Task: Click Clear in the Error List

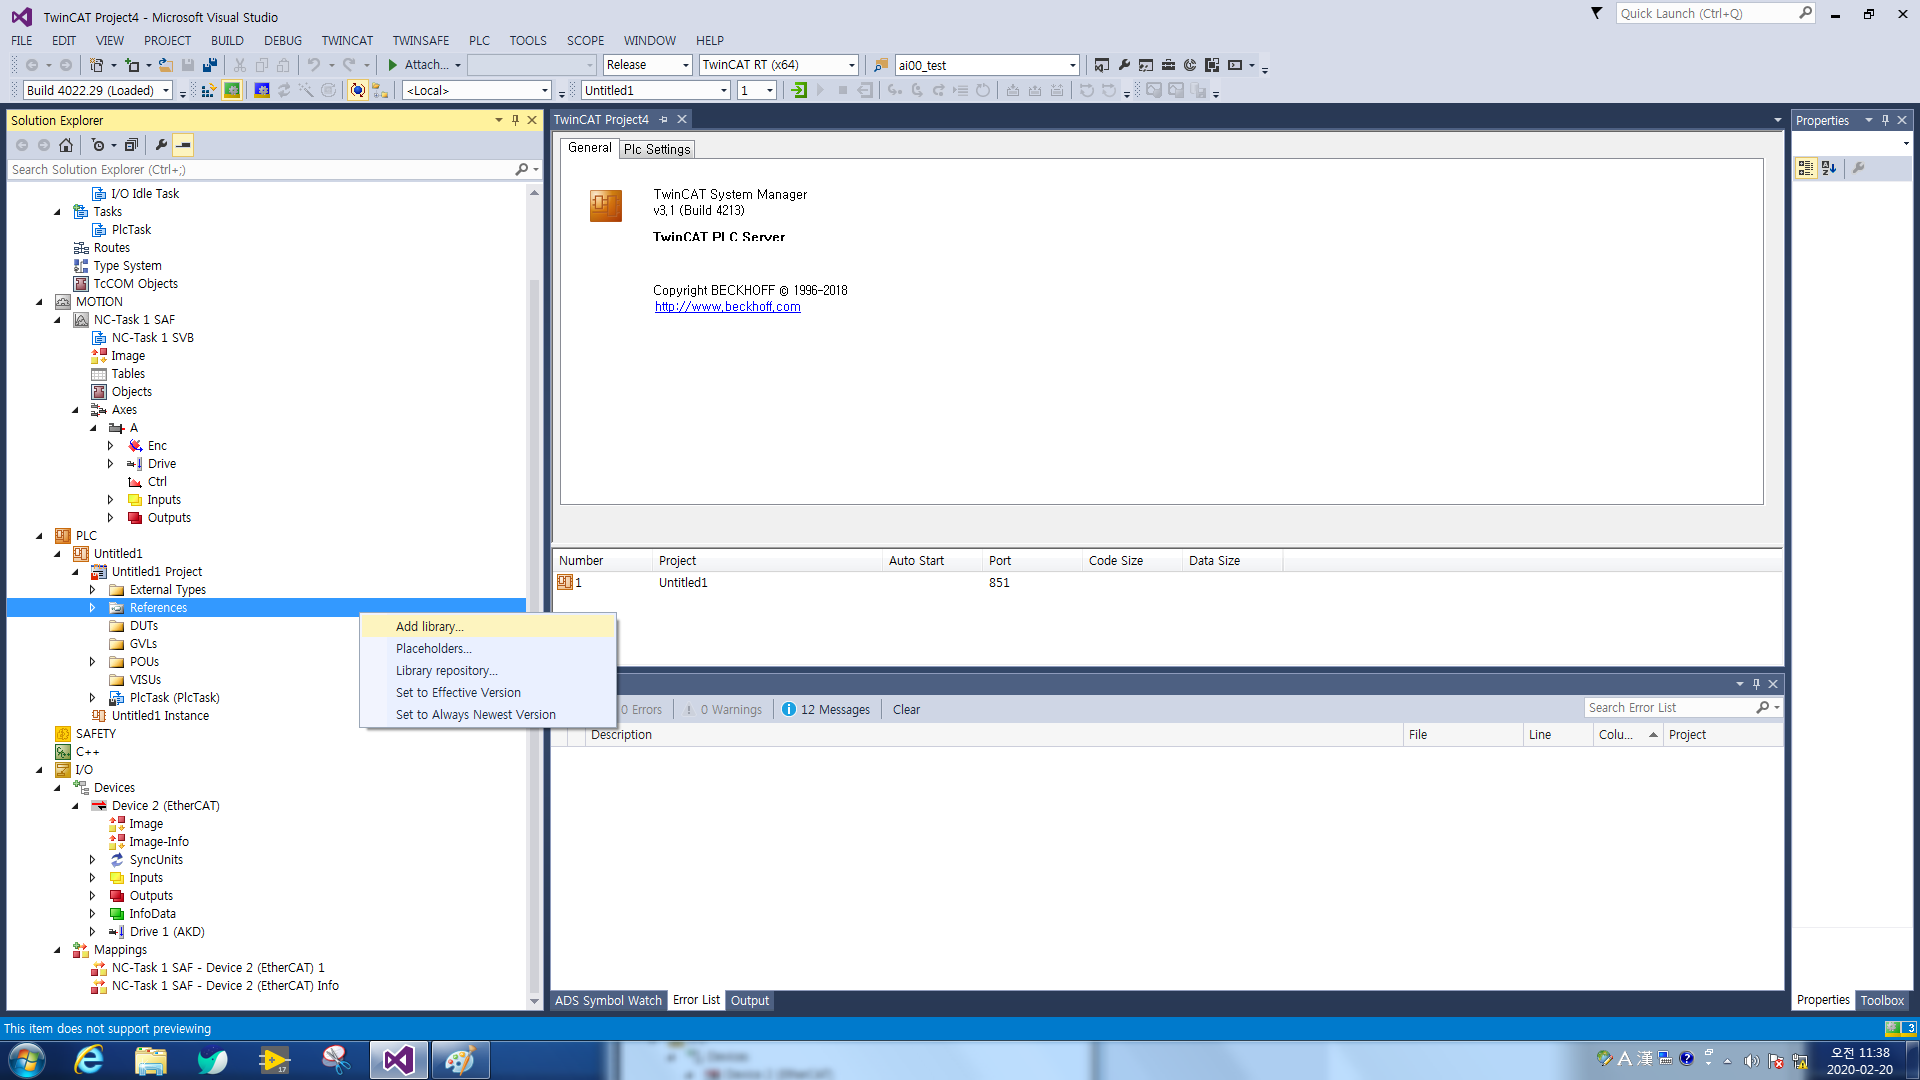Action: pos(906,710)
